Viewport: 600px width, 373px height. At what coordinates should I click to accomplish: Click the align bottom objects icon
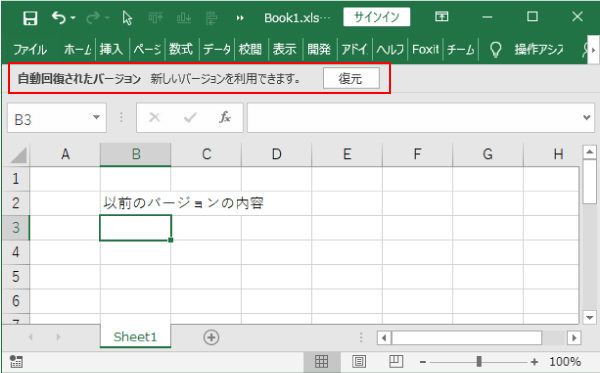pos(184,18)
